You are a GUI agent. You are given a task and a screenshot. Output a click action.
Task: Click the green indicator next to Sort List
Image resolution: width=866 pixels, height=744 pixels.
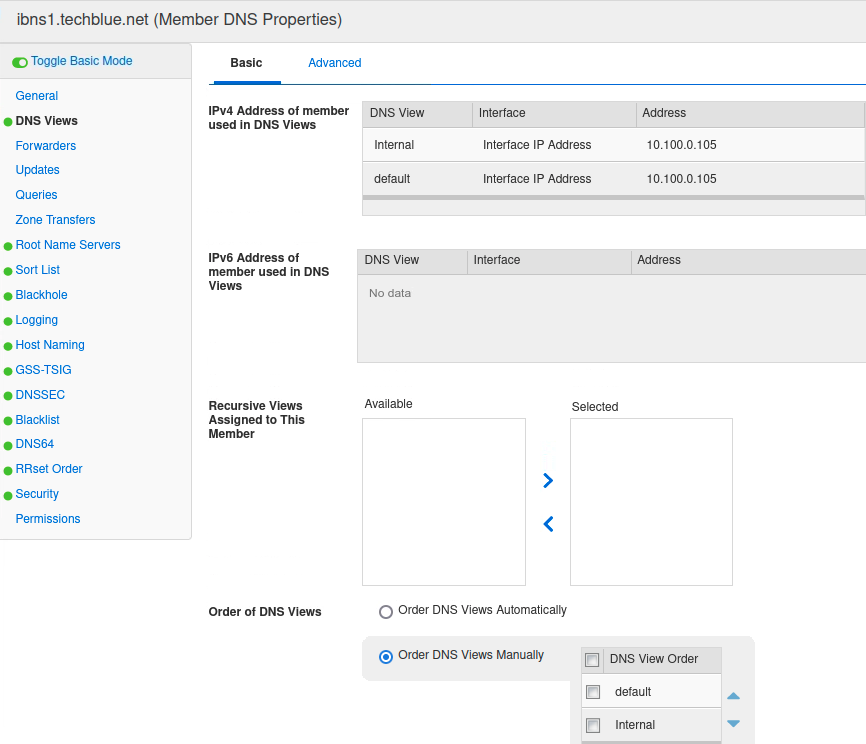pos(7,269)
